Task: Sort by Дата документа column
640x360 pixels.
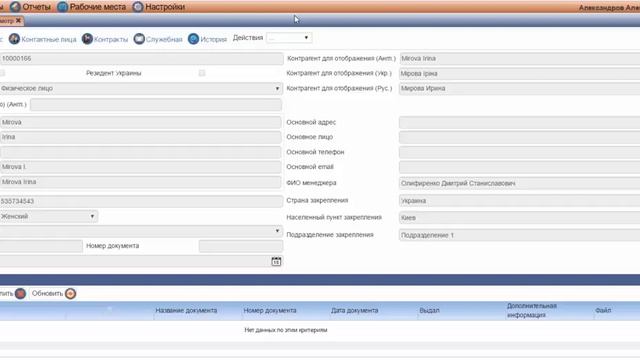Action: point(354,311)
